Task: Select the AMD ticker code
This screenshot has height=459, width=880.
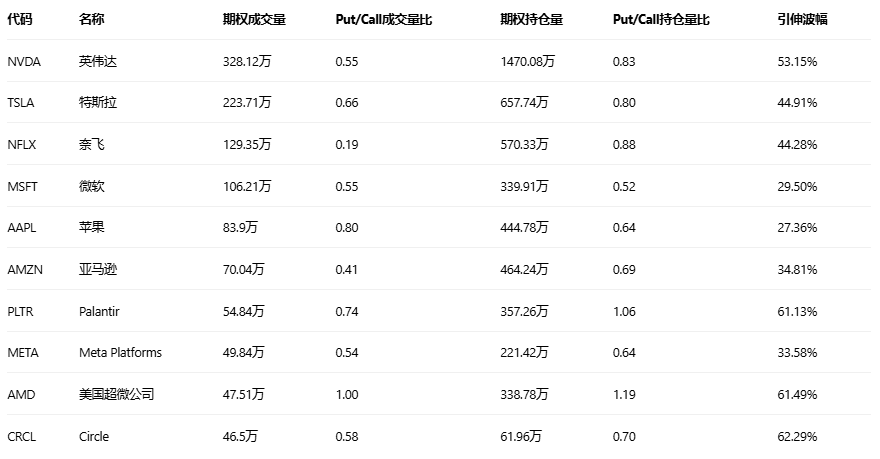Action: tap(20, 394)
